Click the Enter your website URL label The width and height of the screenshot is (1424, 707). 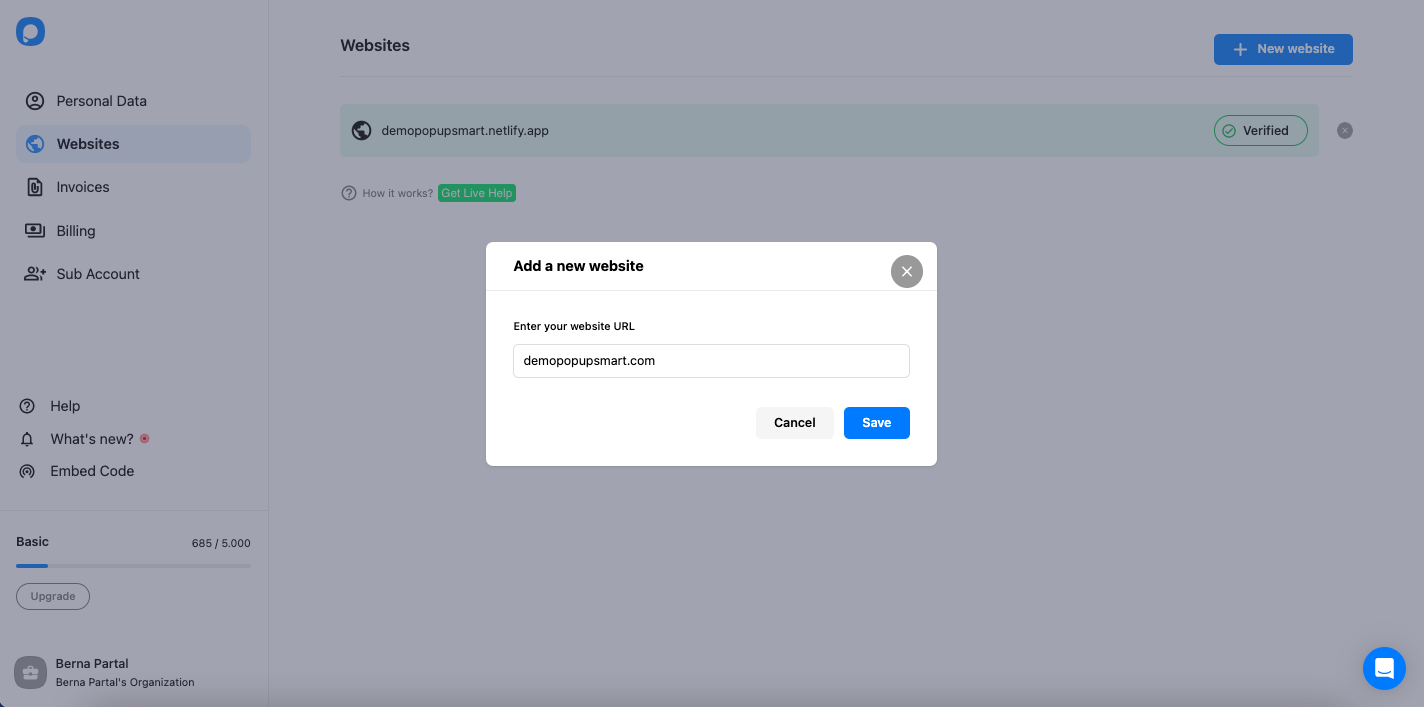click(574, 326)
